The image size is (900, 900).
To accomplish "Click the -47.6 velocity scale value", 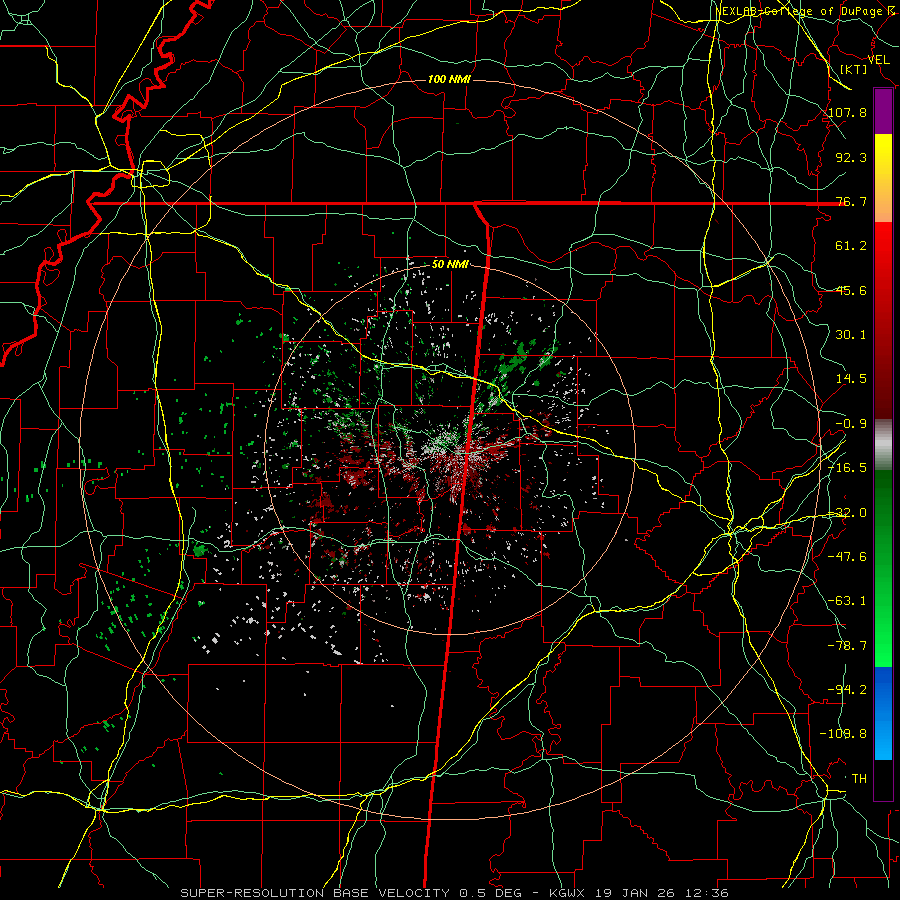I will [847, 556].
